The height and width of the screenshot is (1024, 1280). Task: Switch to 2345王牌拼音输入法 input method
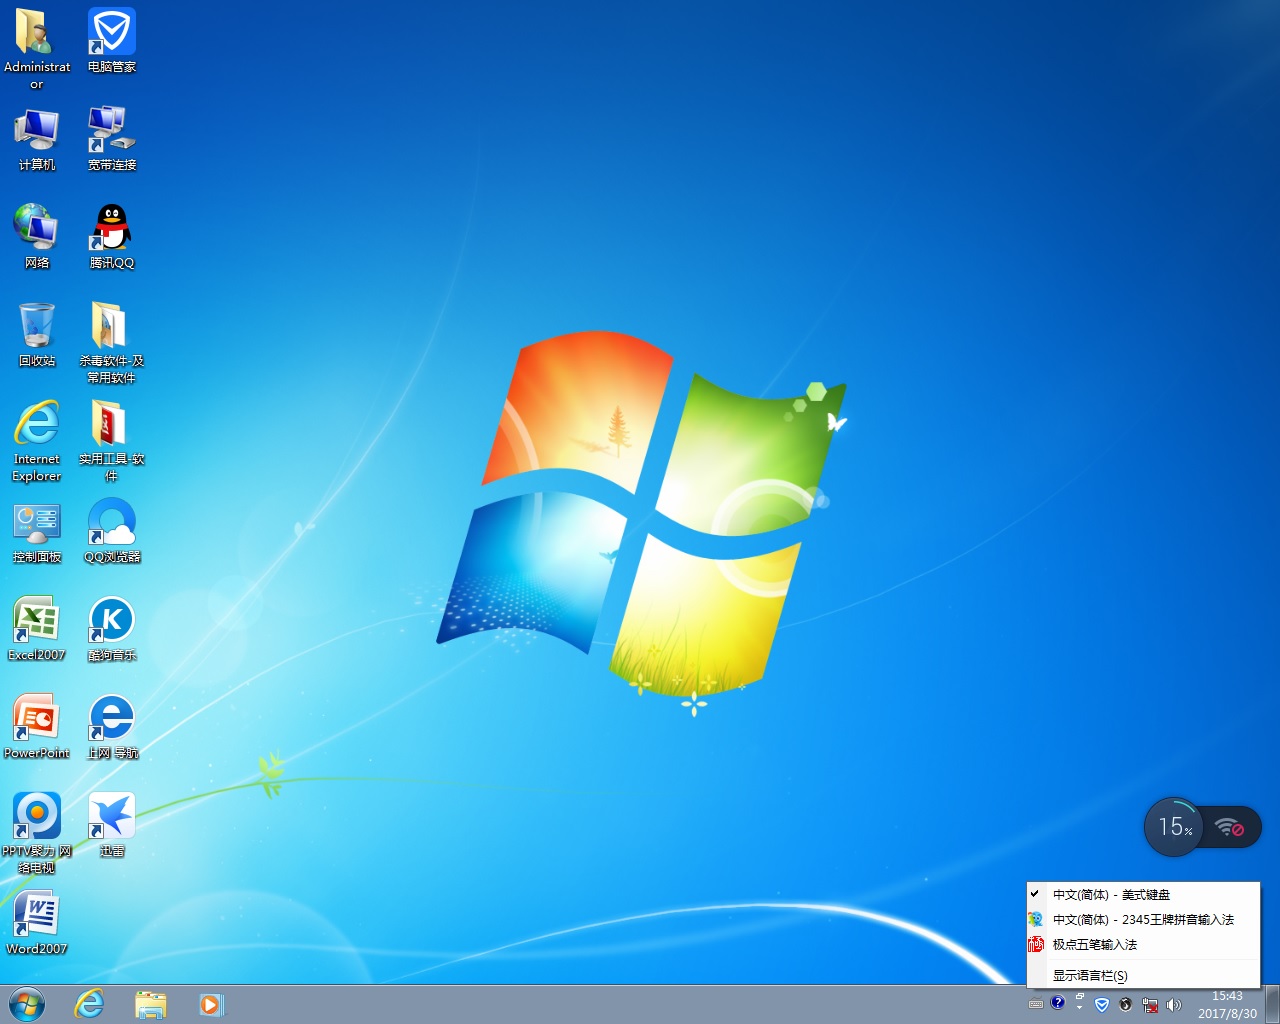tap(1142, 920)
